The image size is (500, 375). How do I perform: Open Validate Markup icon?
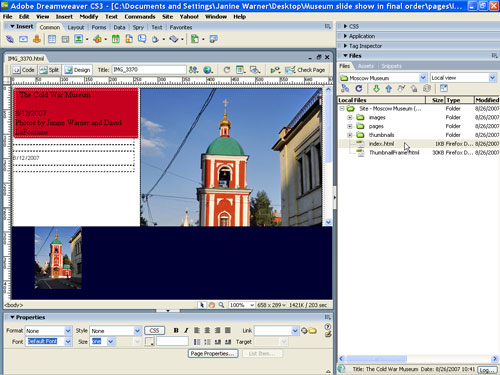click(x=275, y=70)
